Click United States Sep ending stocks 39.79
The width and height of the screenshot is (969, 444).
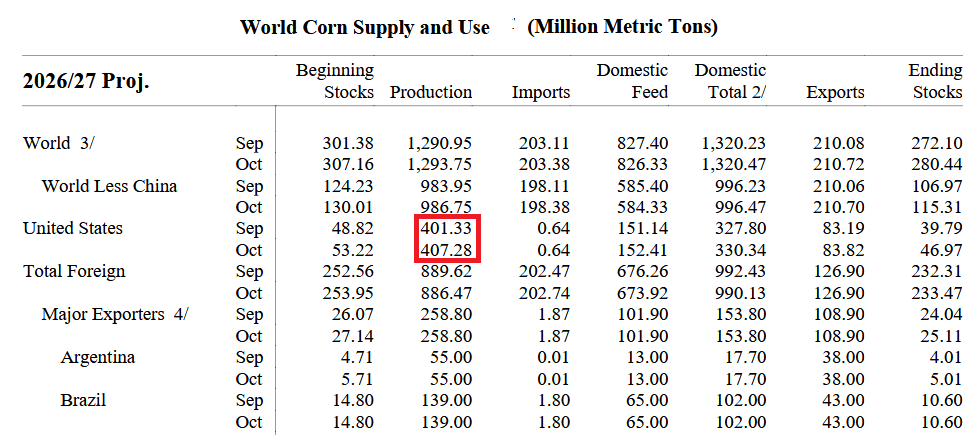[941, 229]
